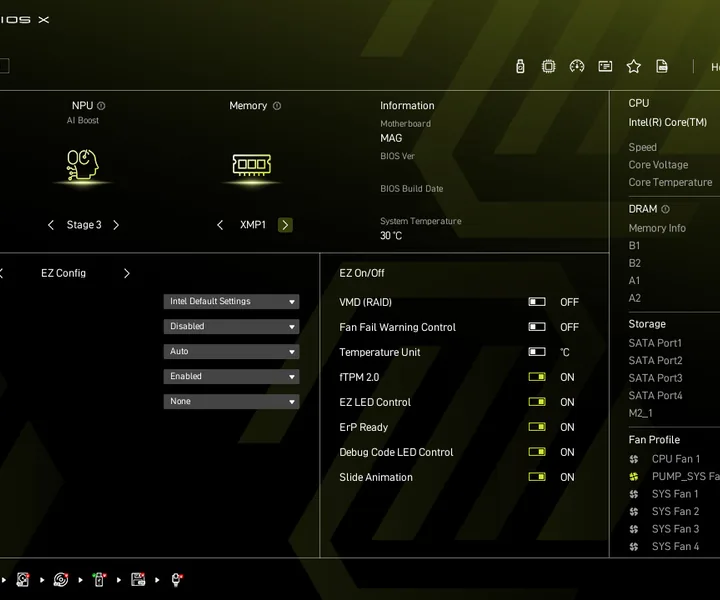Select the floppy disk boot device icon
Image resolution: width=720 pixels, height=600 pixels.
[x=138, y=579]
